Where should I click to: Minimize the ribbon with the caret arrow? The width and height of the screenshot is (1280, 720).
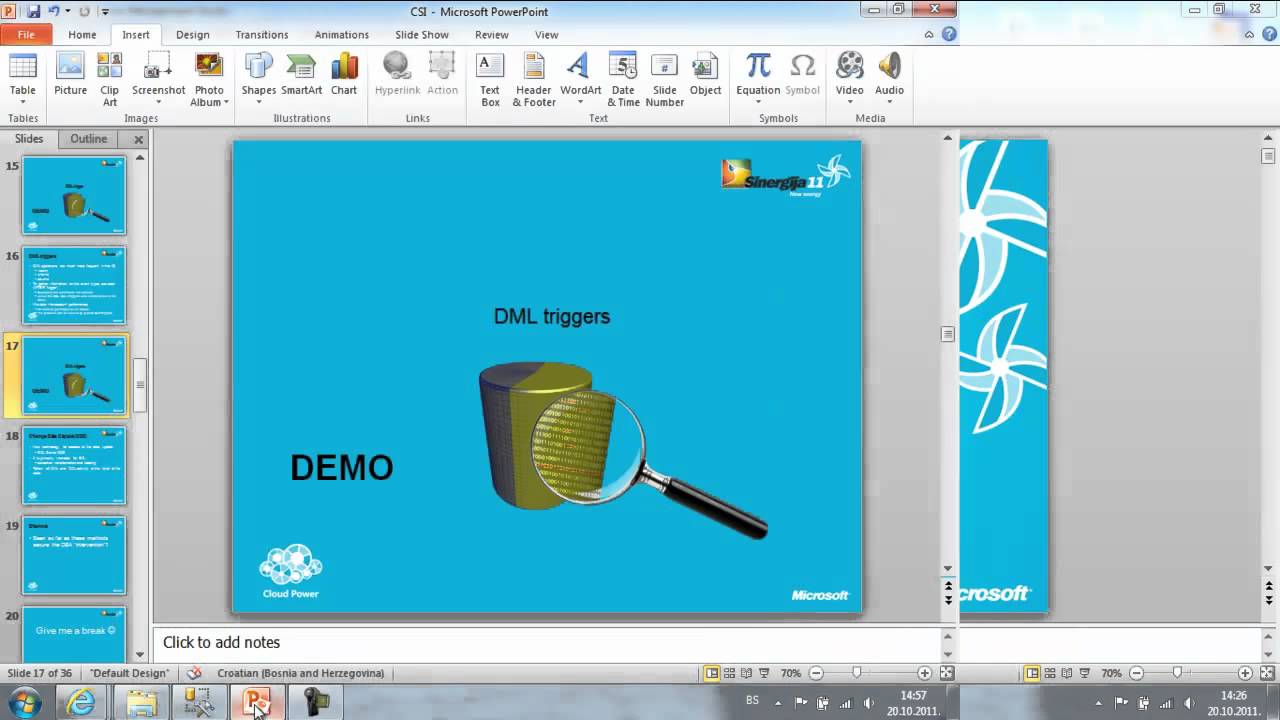click(929, 34)
